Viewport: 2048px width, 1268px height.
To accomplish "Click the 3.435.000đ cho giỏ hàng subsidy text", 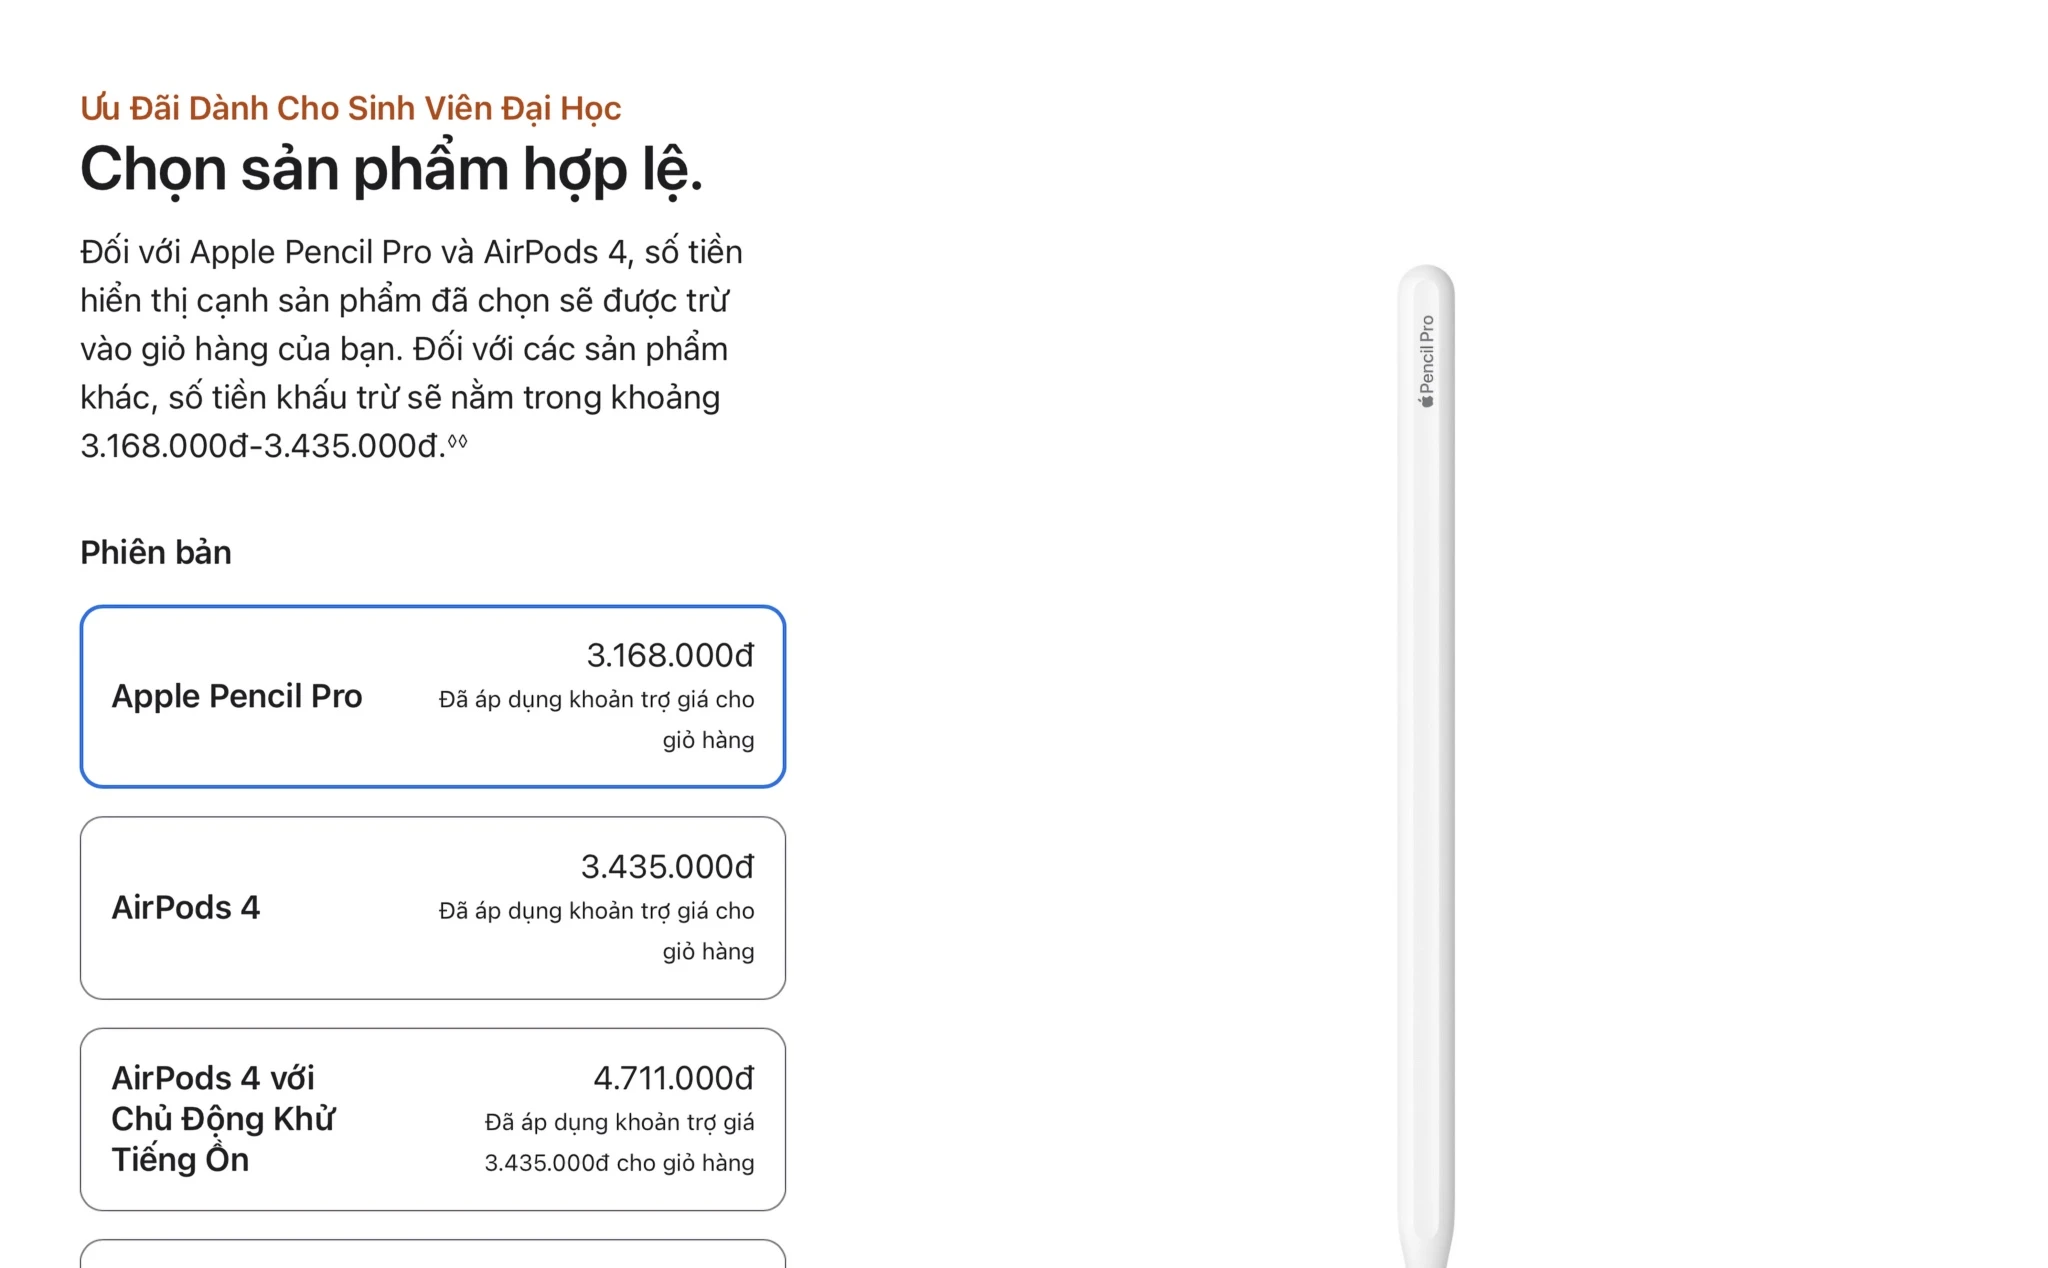I will point(619,1163).
